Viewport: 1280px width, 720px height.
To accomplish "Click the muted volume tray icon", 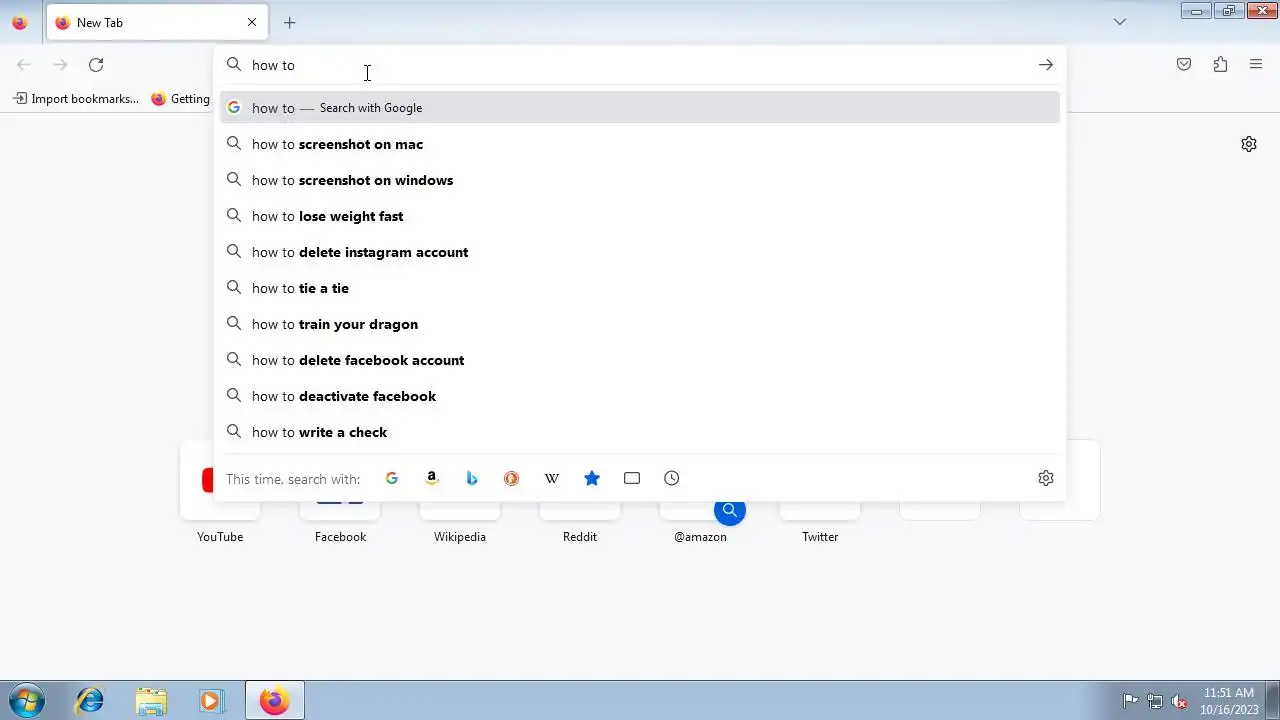I will coord(1180,701).
